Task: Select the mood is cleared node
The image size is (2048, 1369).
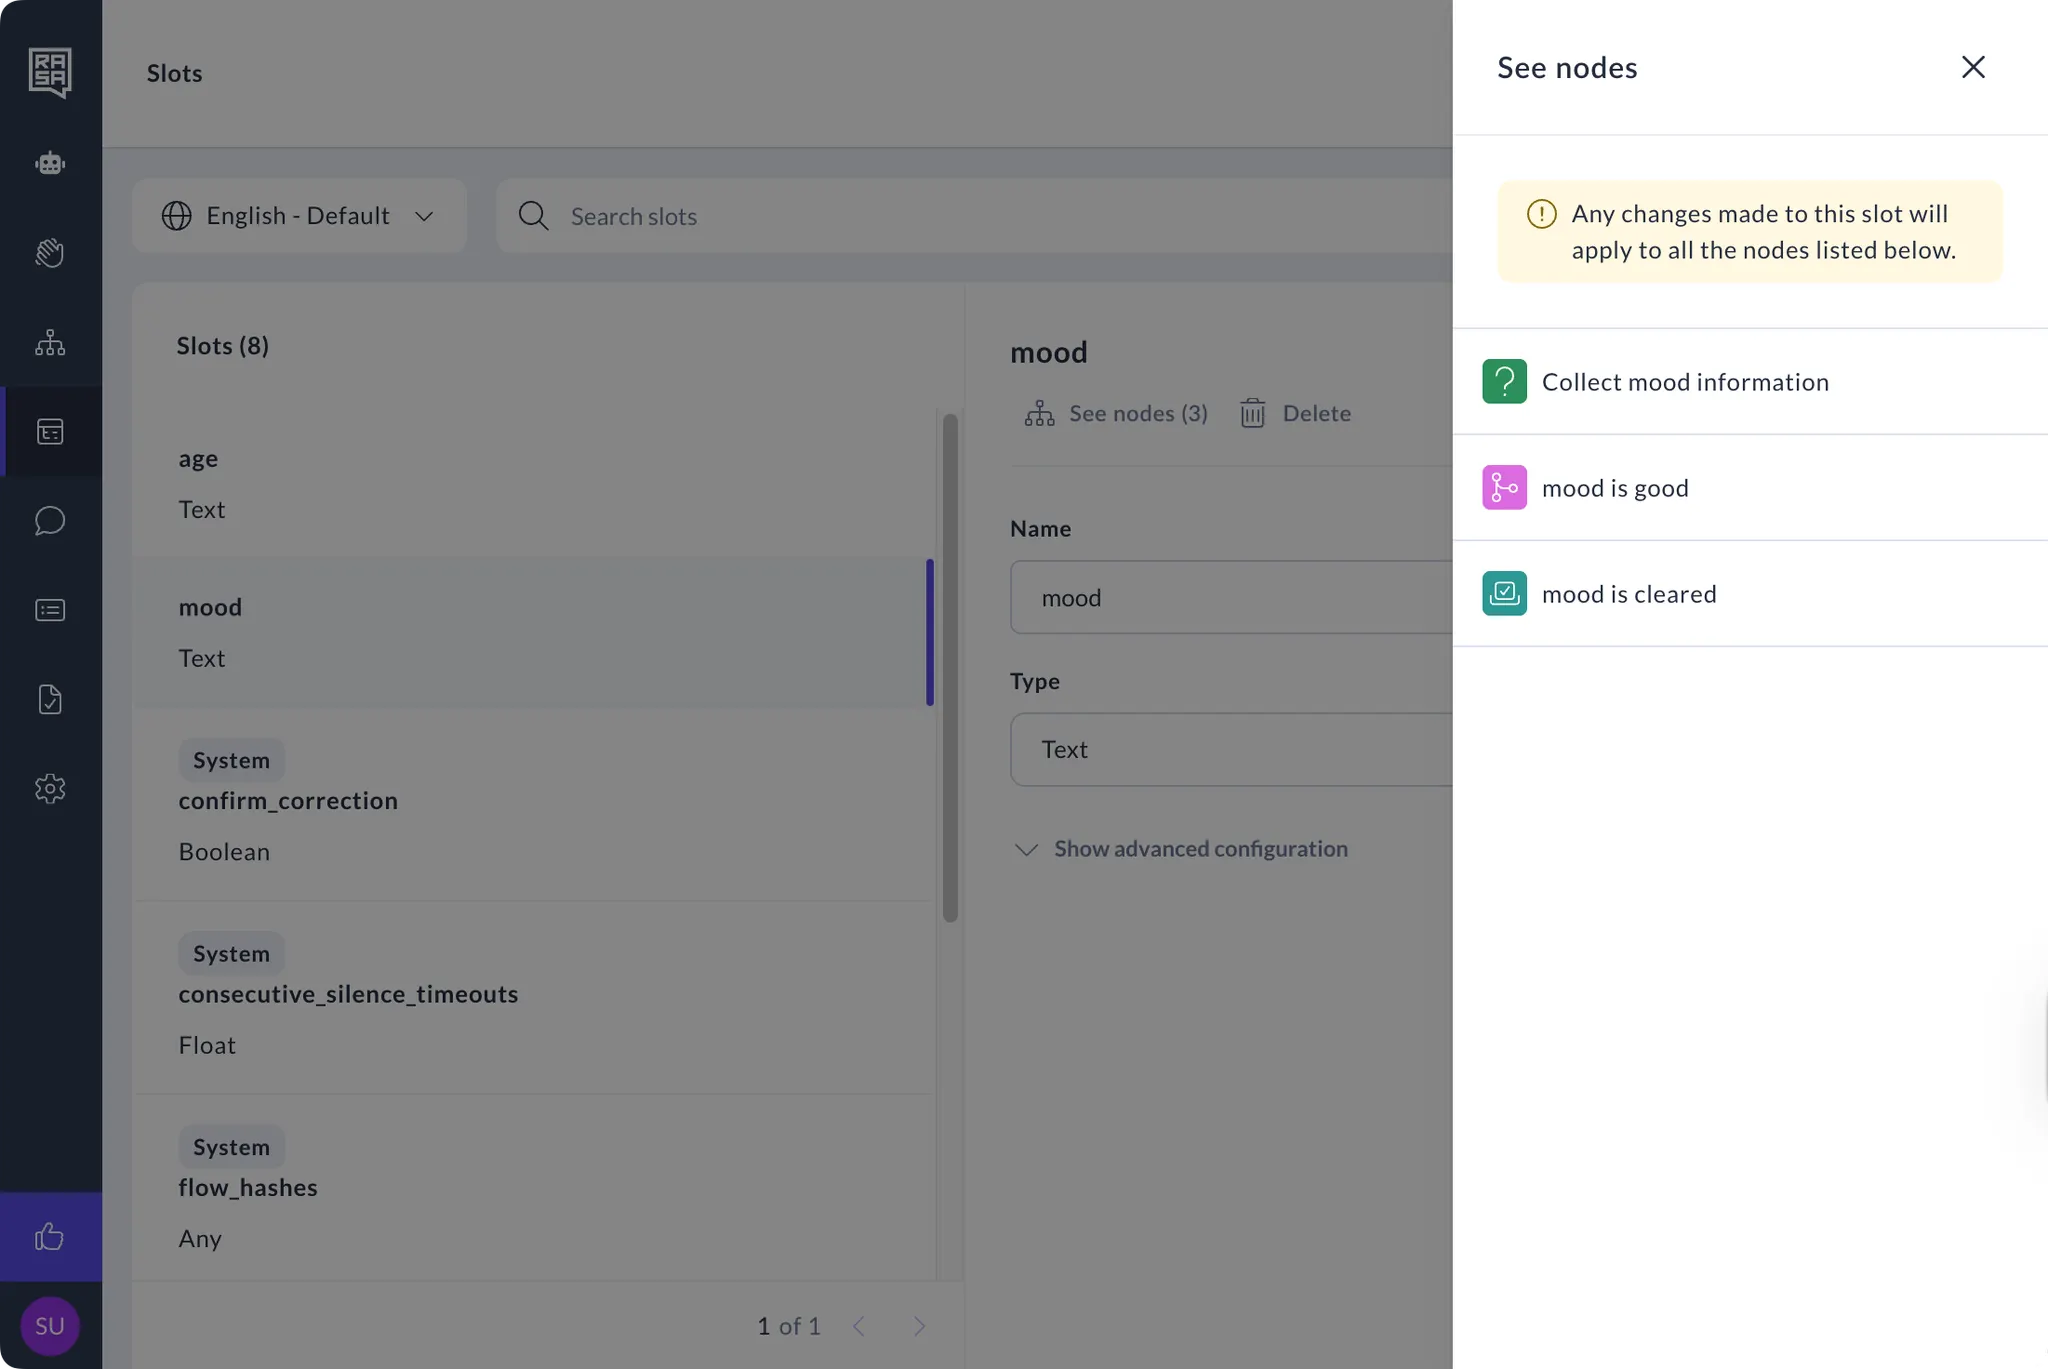Action: pyautogui.click(x=1628, y=594)
